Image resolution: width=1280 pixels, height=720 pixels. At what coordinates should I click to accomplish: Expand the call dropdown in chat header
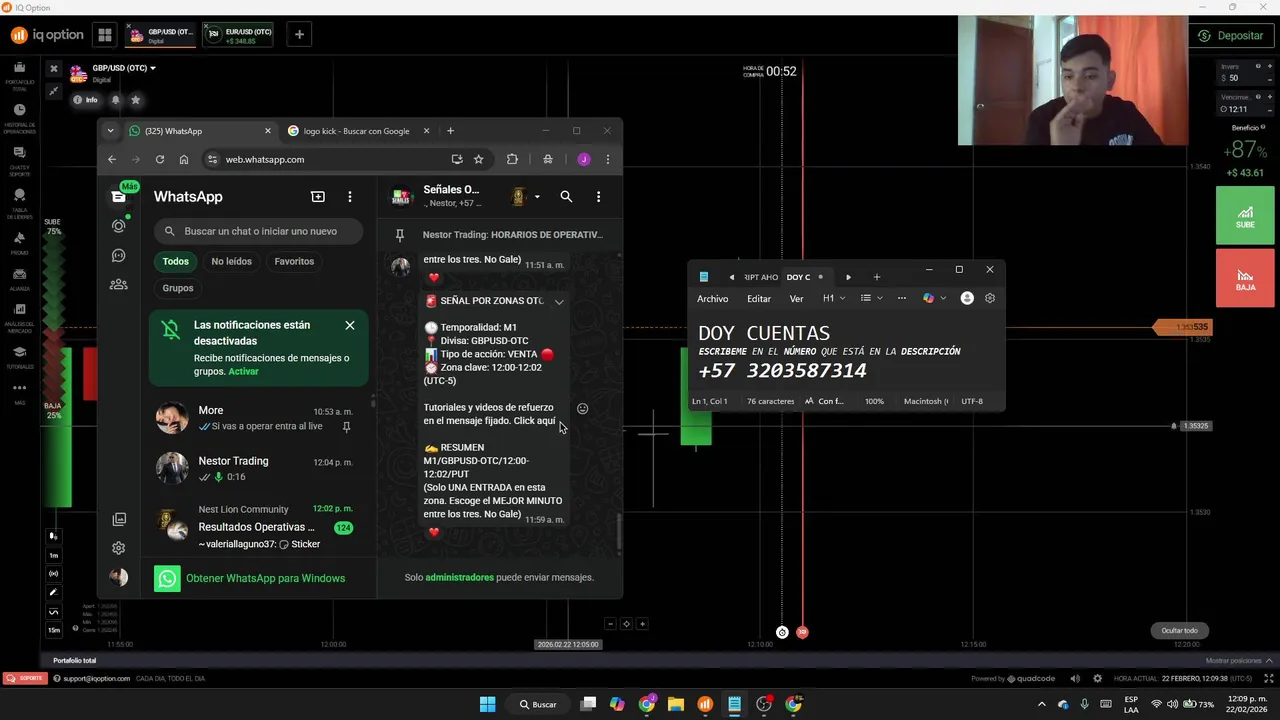point(537,197)
